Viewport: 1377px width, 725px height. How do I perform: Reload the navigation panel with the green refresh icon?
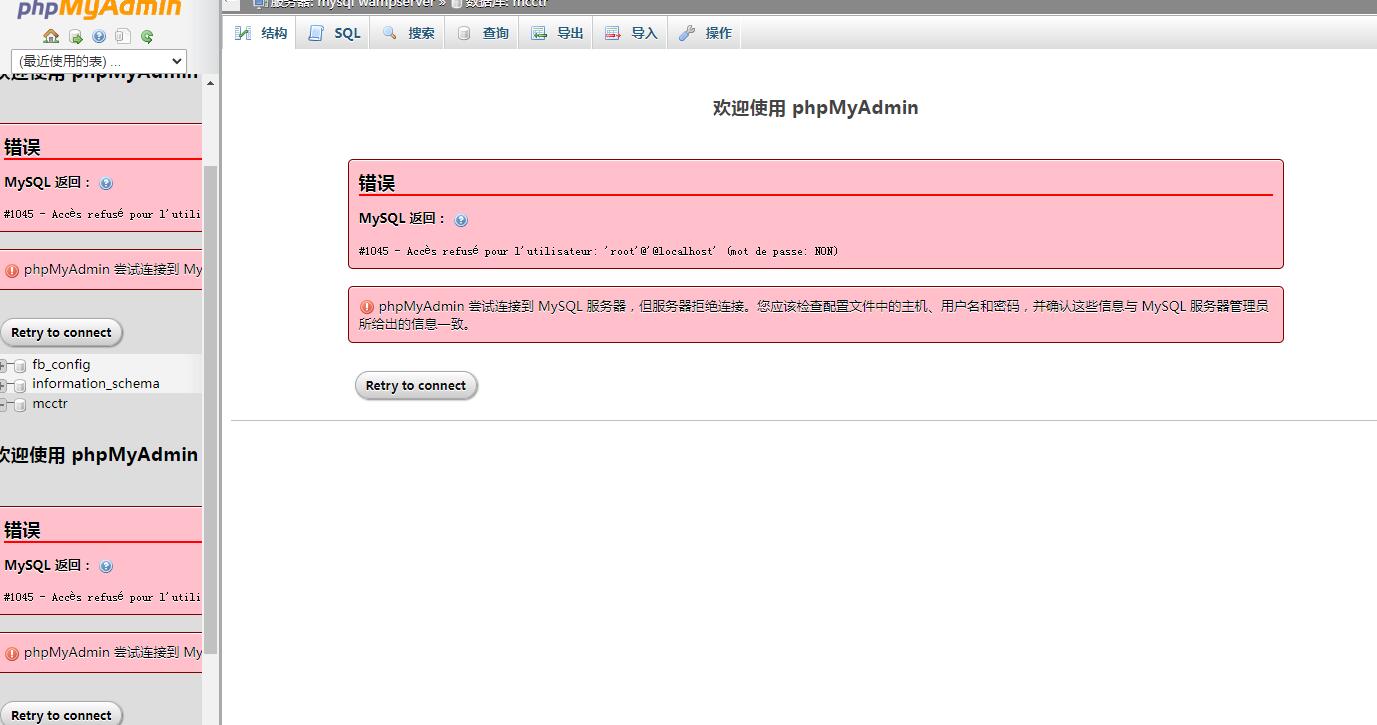[x=147, y=37]
